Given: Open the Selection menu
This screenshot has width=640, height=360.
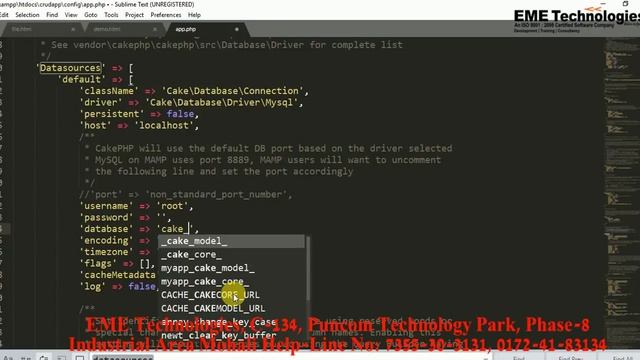Looking at the screenshot, I should point(27,15).
